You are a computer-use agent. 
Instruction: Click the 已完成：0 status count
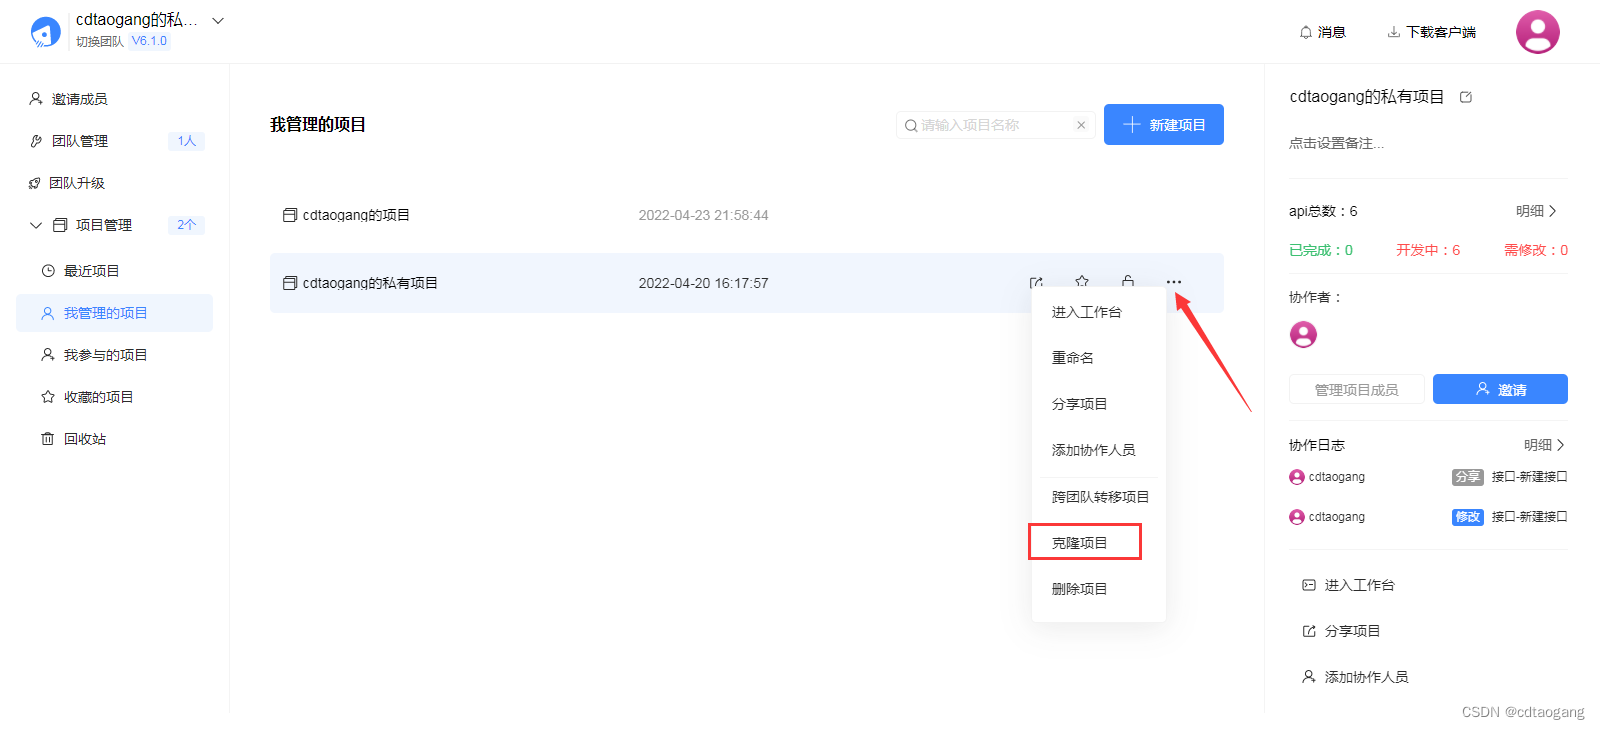pos(1321,250)
